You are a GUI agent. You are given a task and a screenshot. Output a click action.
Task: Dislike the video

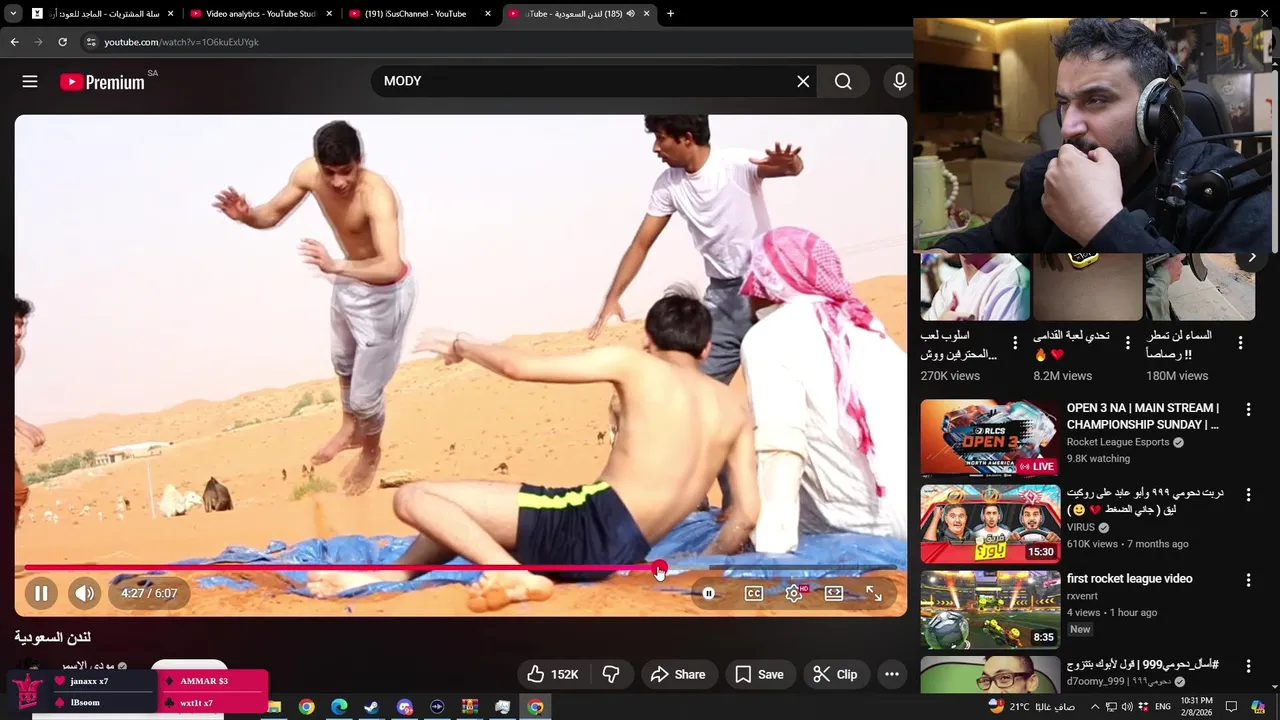[x=611, y=674]
